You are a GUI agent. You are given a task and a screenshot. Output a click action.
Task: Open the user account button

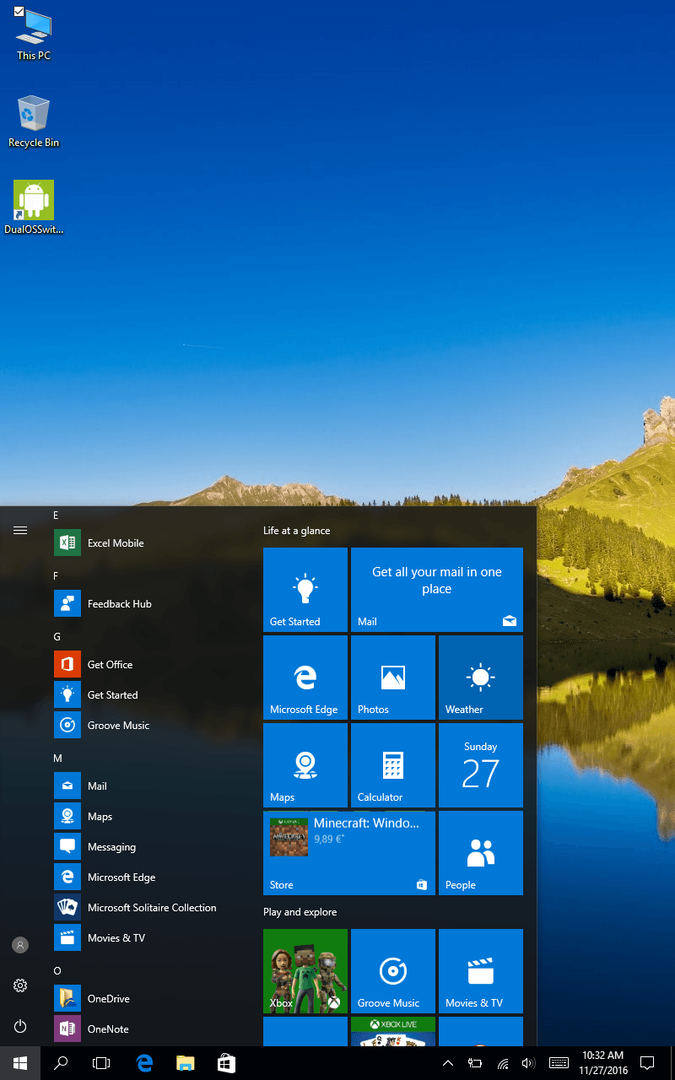pos(20,945)
